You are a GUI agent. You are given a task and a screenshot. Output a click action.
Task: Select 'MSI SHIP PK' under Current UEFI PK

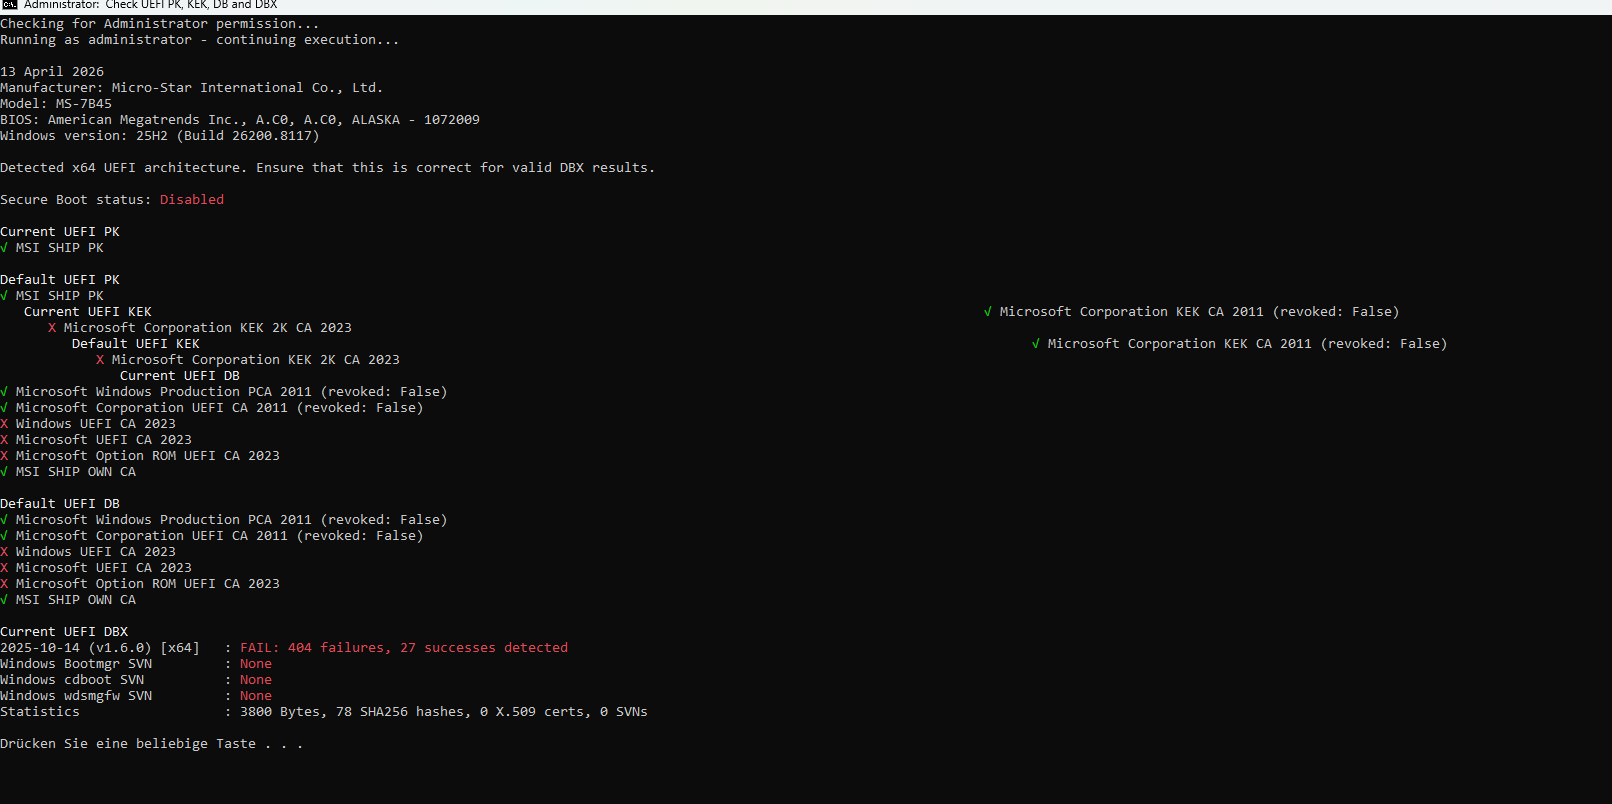click(x=60, y=248)
